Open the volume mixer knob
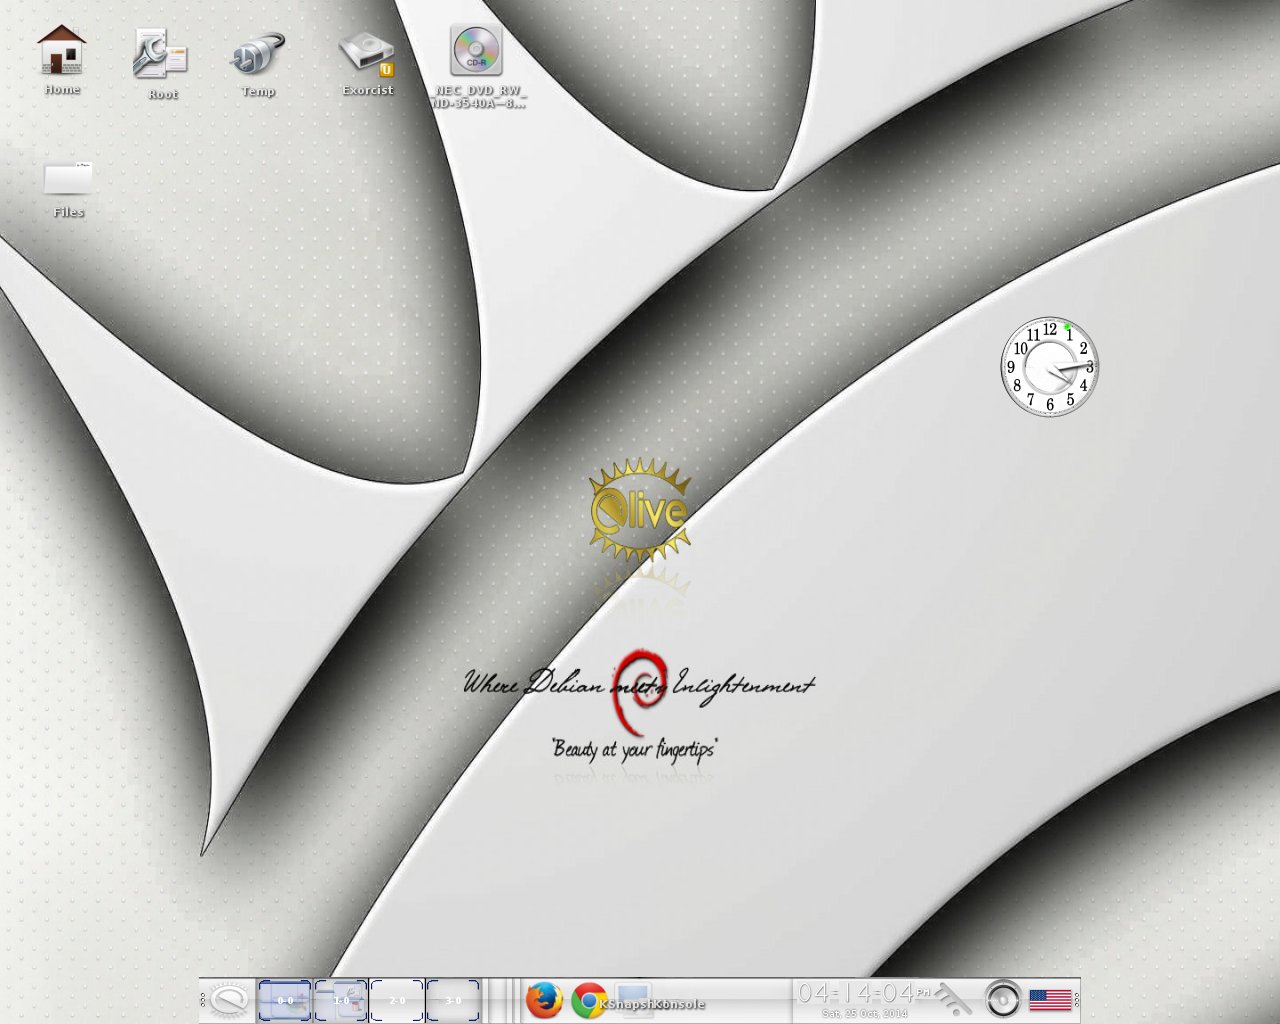Screen dimensions: 1280x1024 (1003, 1000)
